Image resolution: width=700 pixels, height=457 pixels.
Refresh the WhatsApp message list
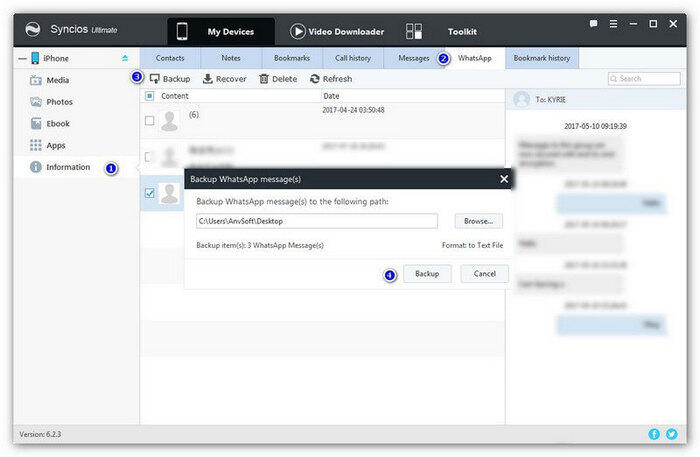(x=331, y=78)
